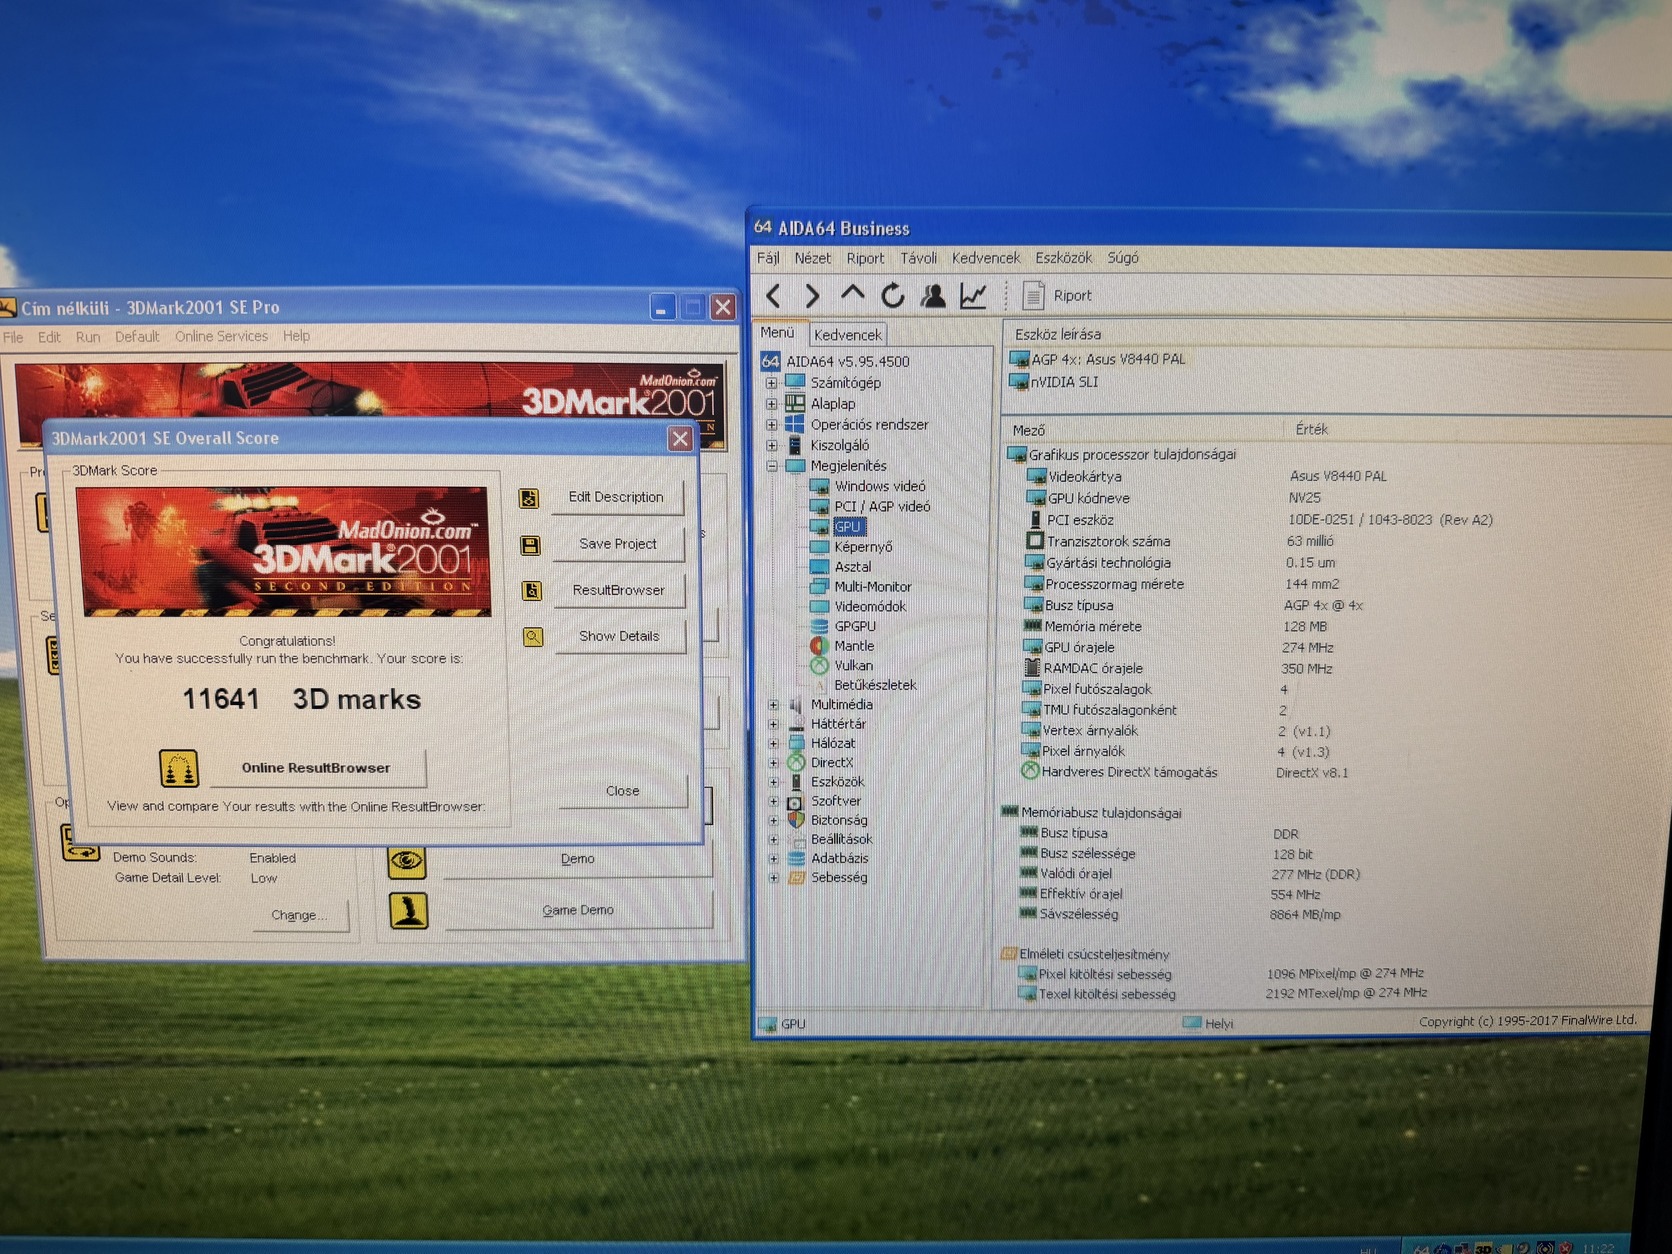This screenshot has width=1672, height=1254.
Task: Click Edit Description icon in score dialog
Action: [x=529, y=498]
